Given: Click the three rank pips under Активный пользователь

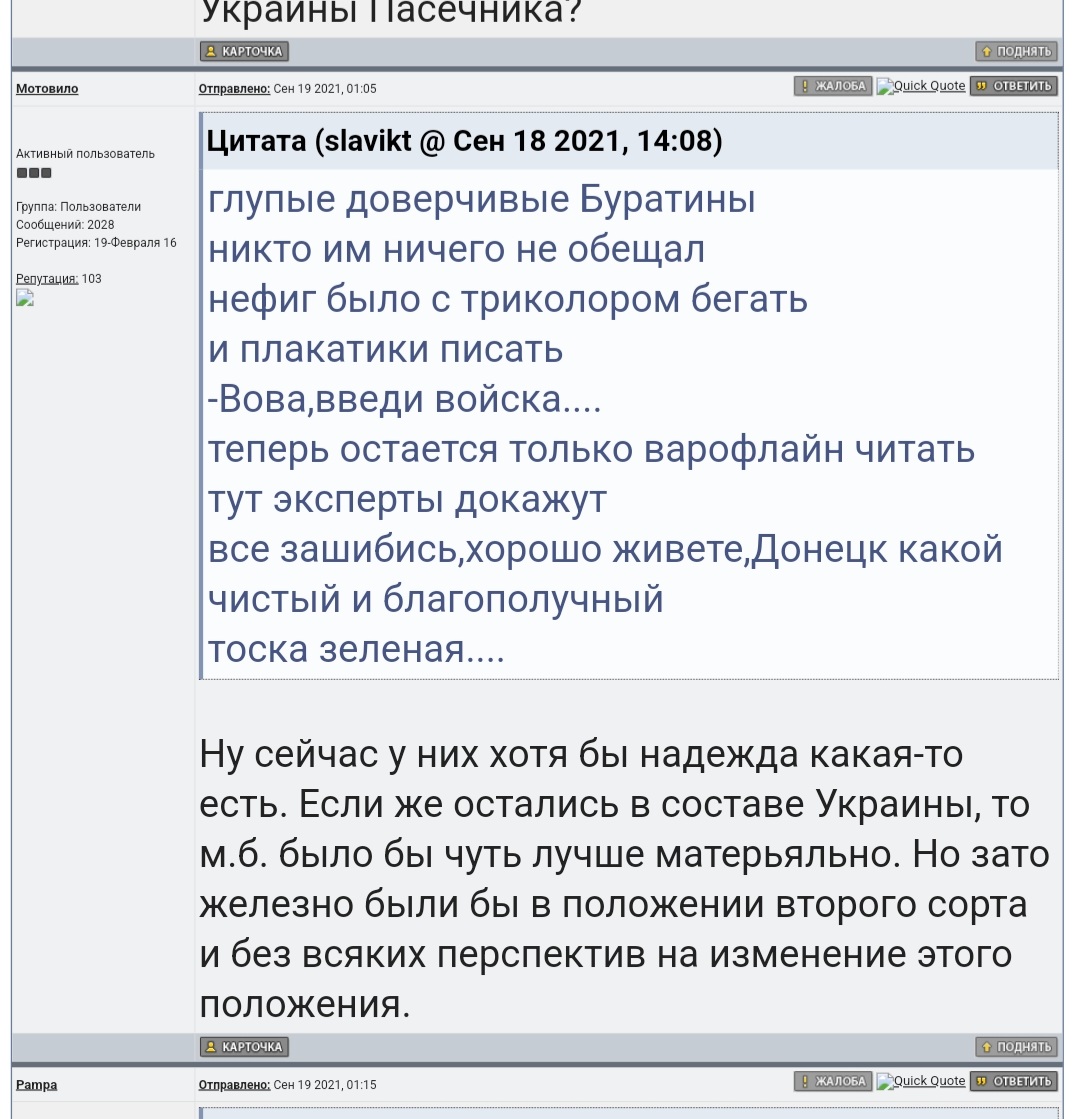Looking at the screenshot, I should tap(34, 173).
